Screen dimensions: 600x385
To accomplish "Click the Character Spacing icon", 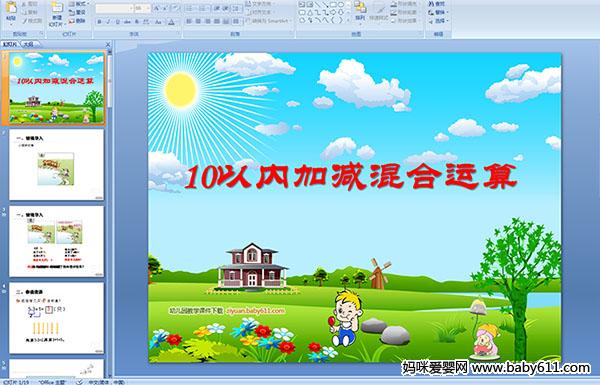I will point(146,22).
